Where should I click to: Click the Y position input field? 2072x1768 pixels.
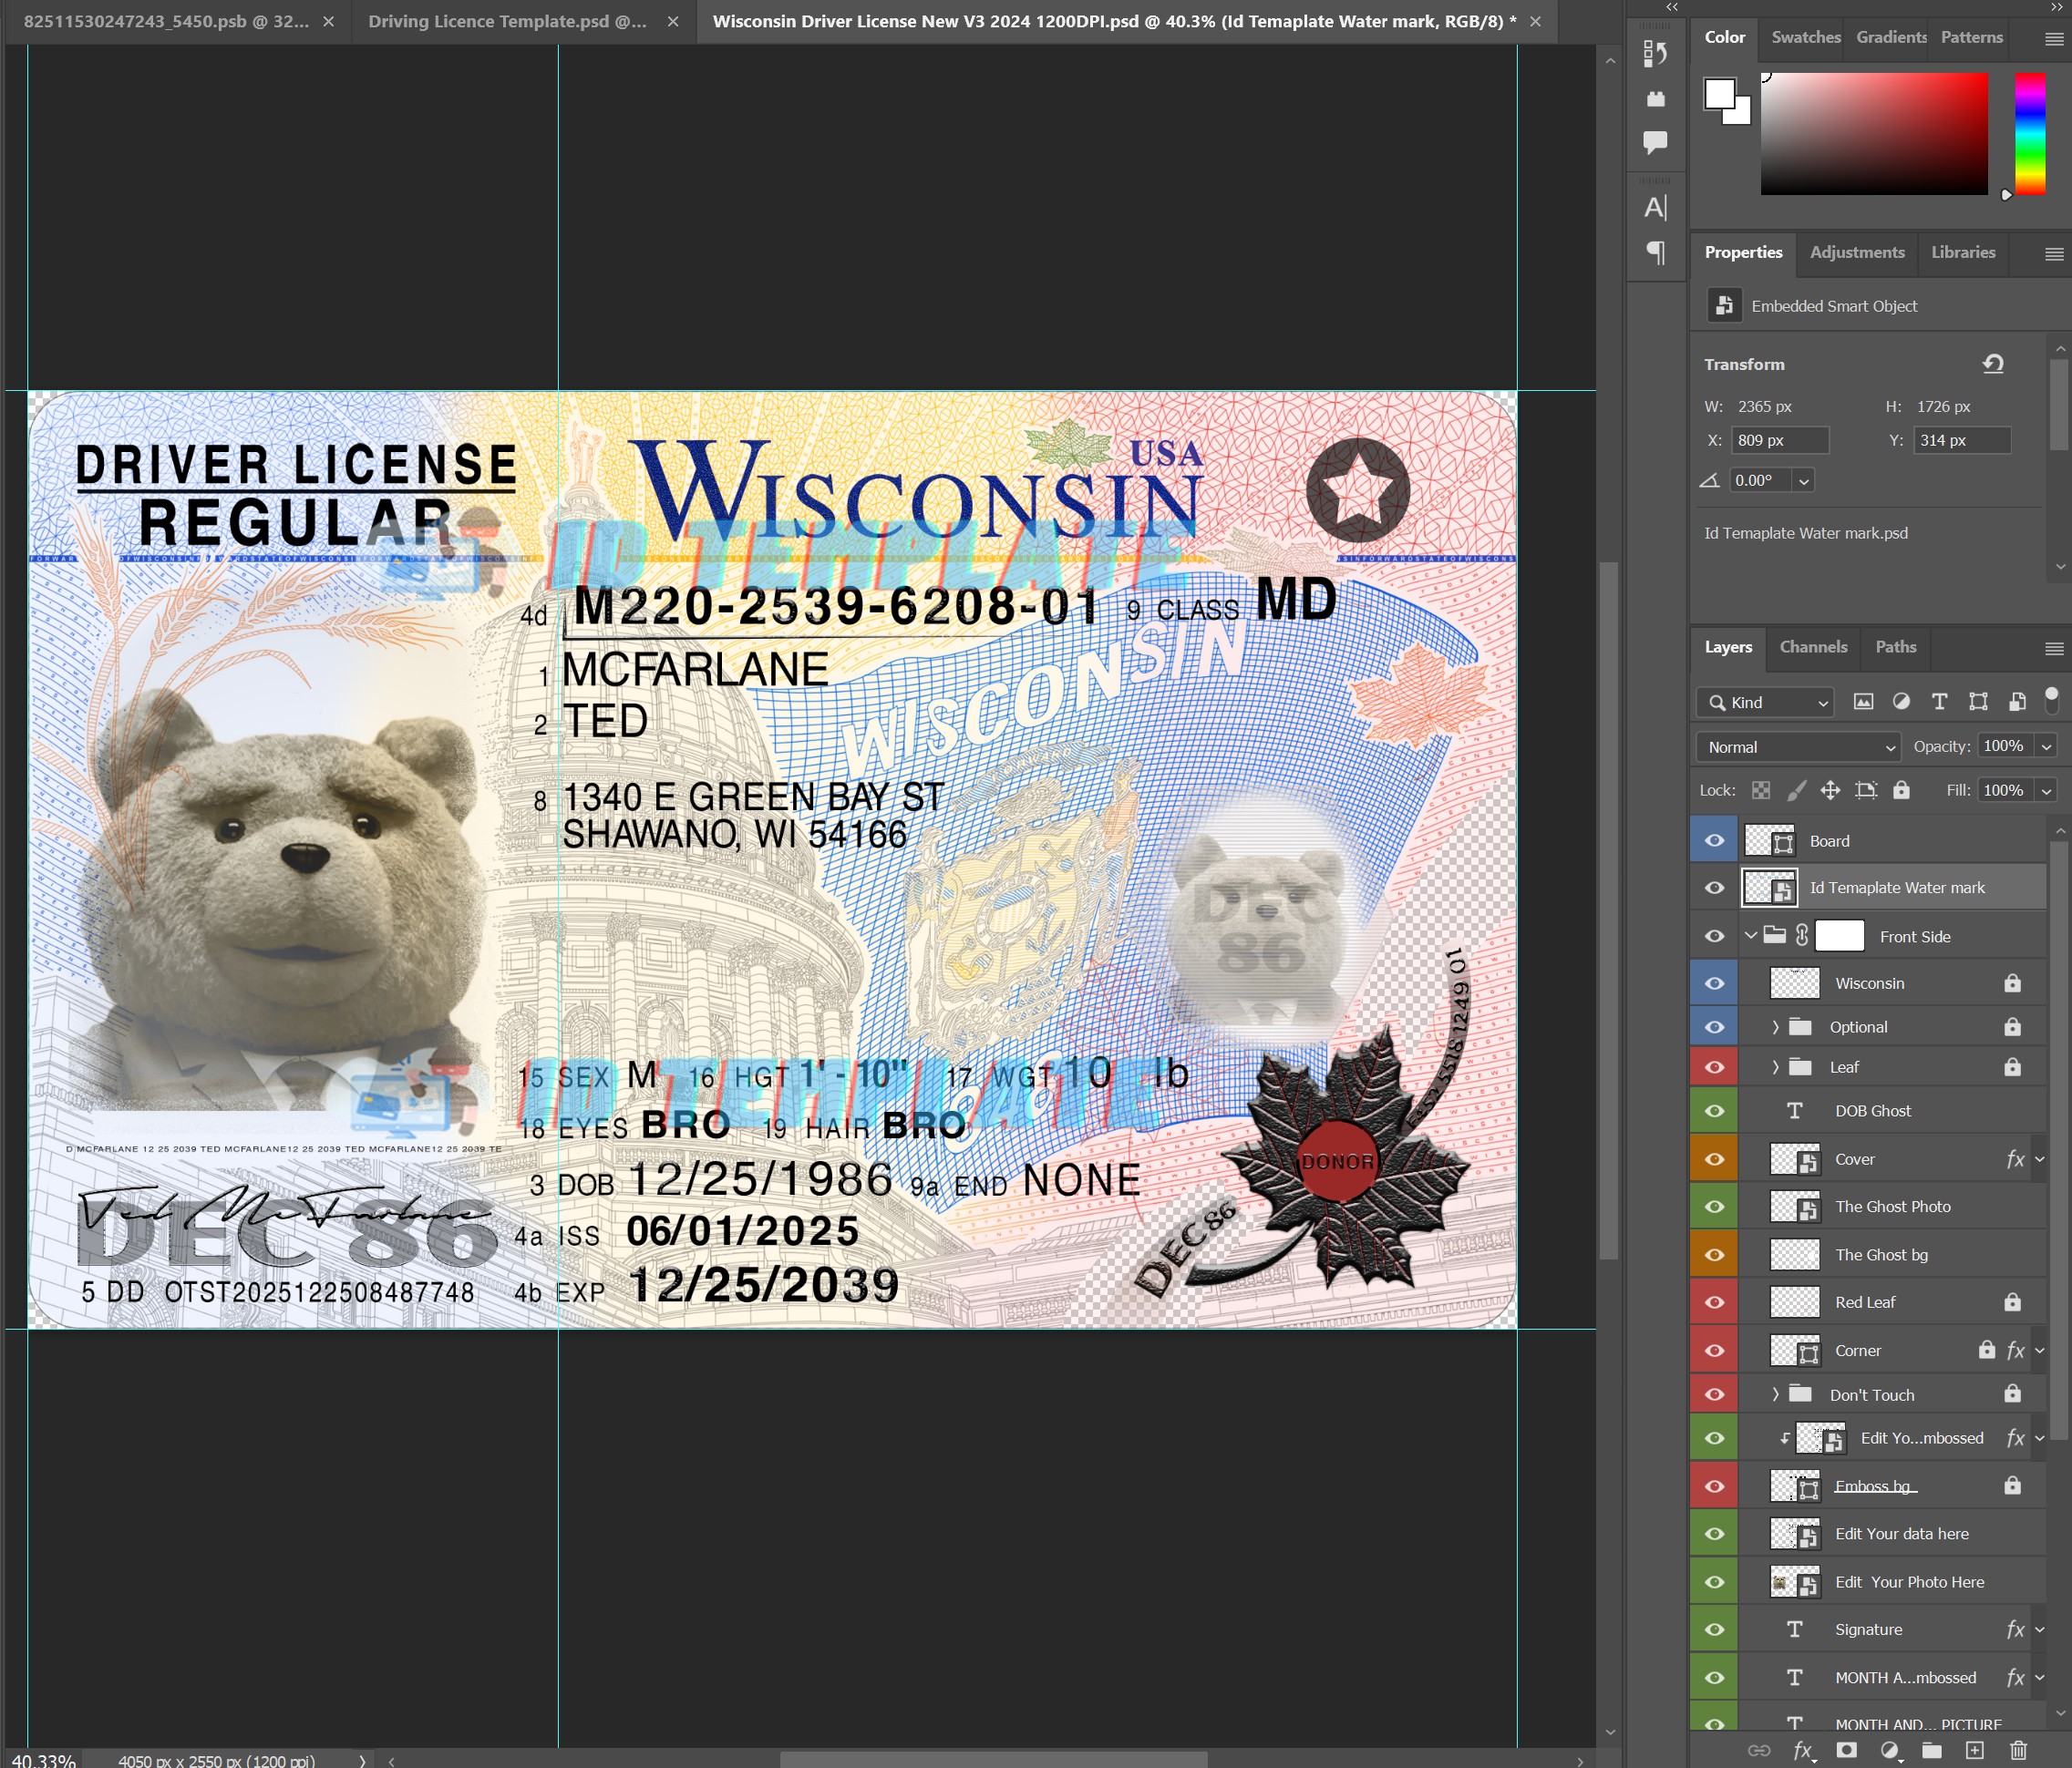(x=1962, y=441)
